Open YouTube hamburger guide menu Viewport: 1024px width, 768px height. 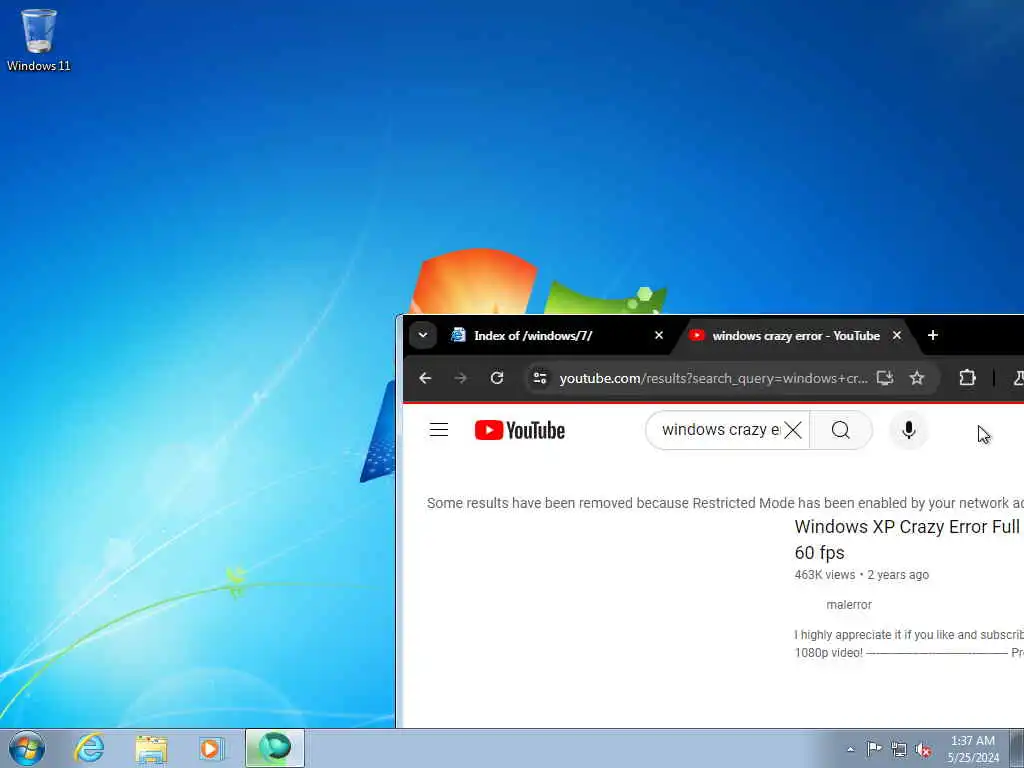pyautogui.click(x=439, y=430)
